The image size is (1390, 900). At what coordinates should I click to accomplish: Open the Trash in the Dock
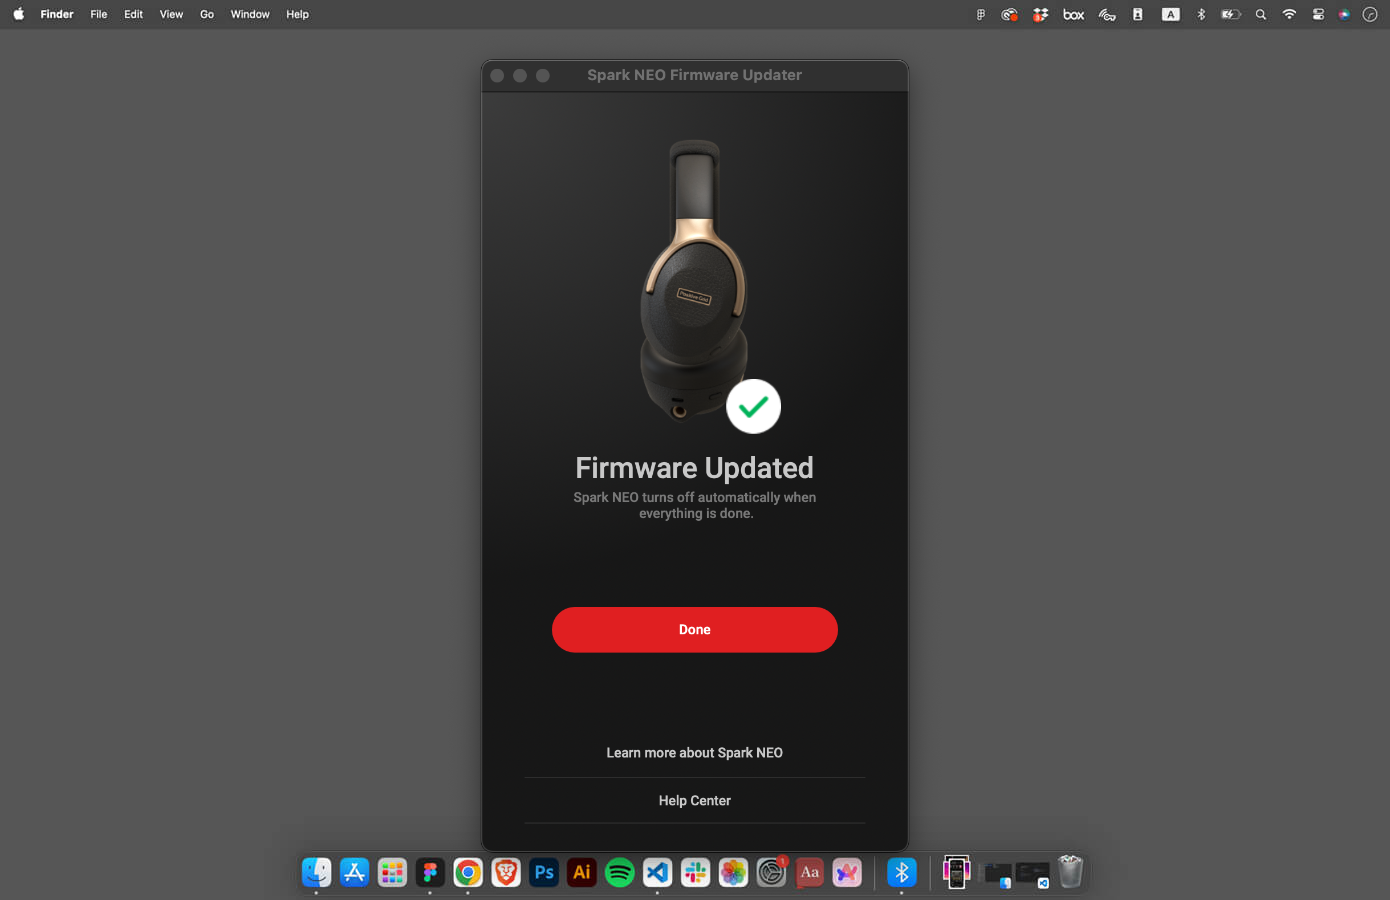click(1070, 872)
